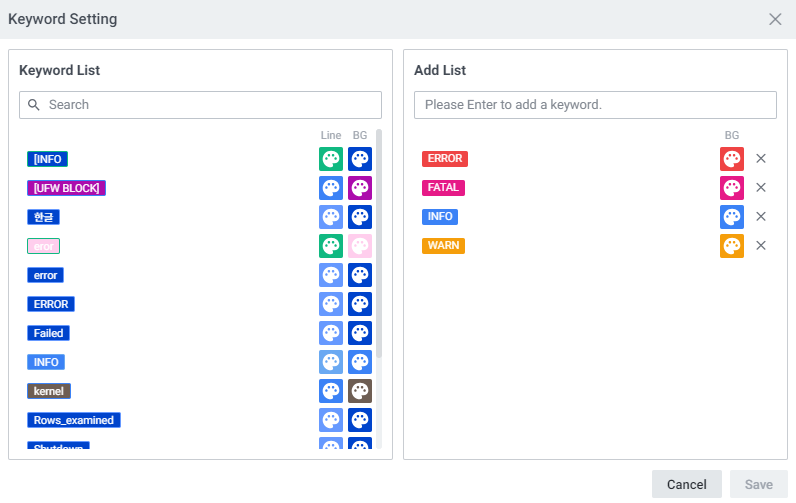Screen dimensions: 796x503
Task: Click the Keyword List scrollbar
Action: coord(379,250)
